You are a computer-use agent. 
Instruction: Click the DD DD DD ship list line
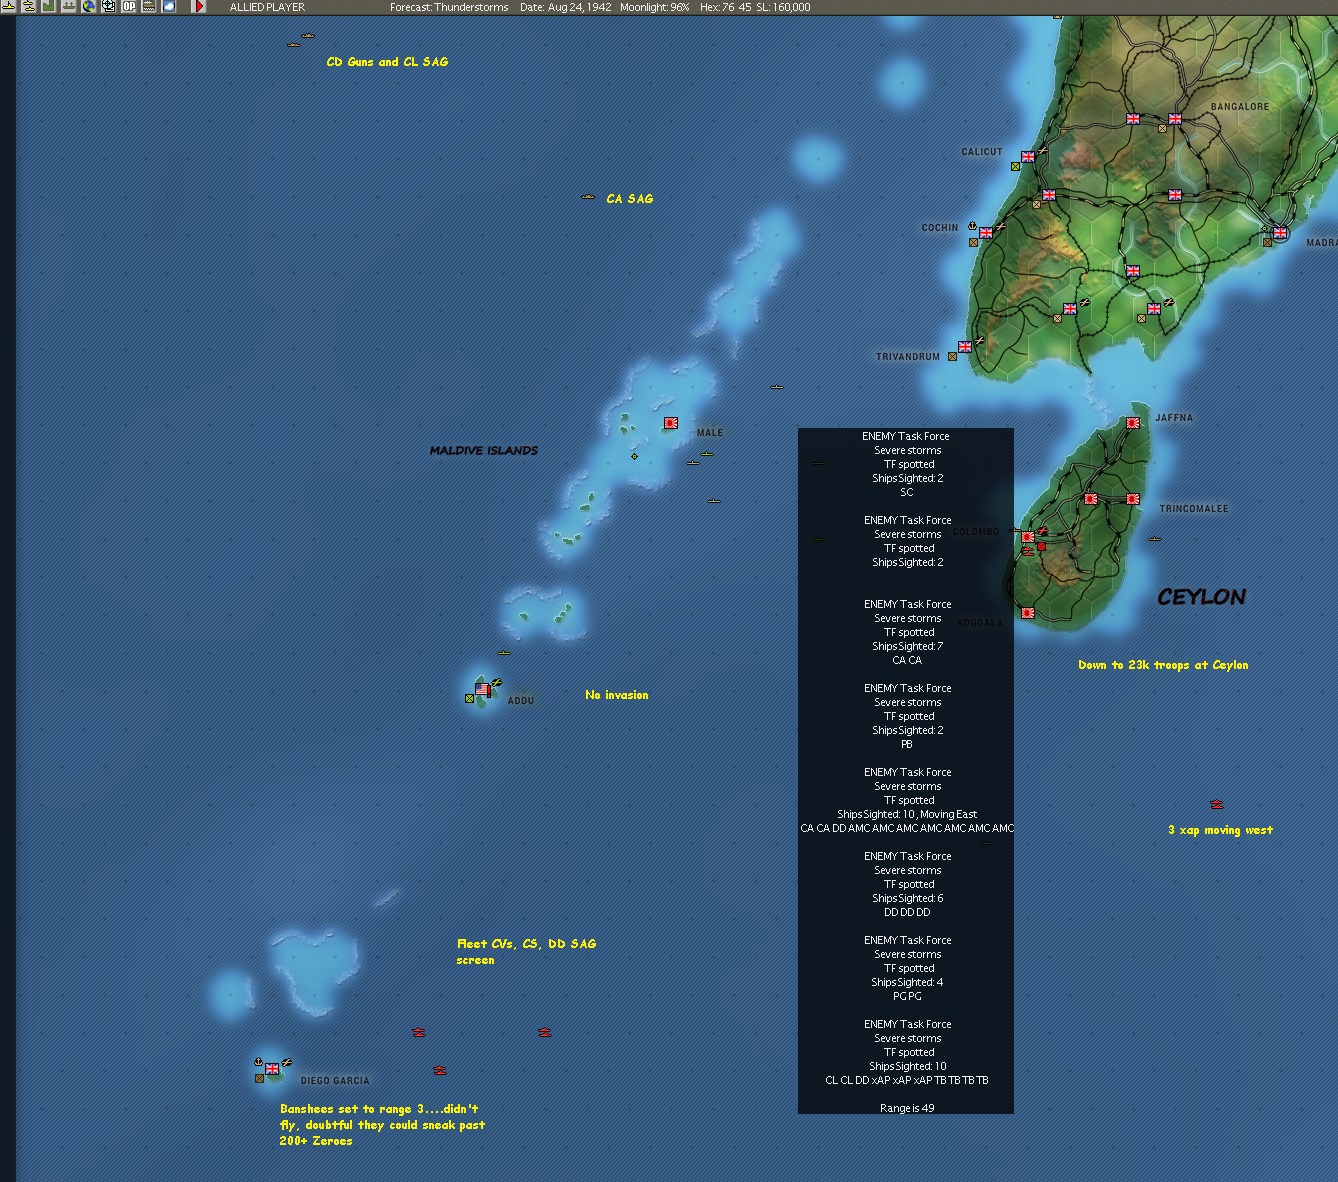(907, 912)
